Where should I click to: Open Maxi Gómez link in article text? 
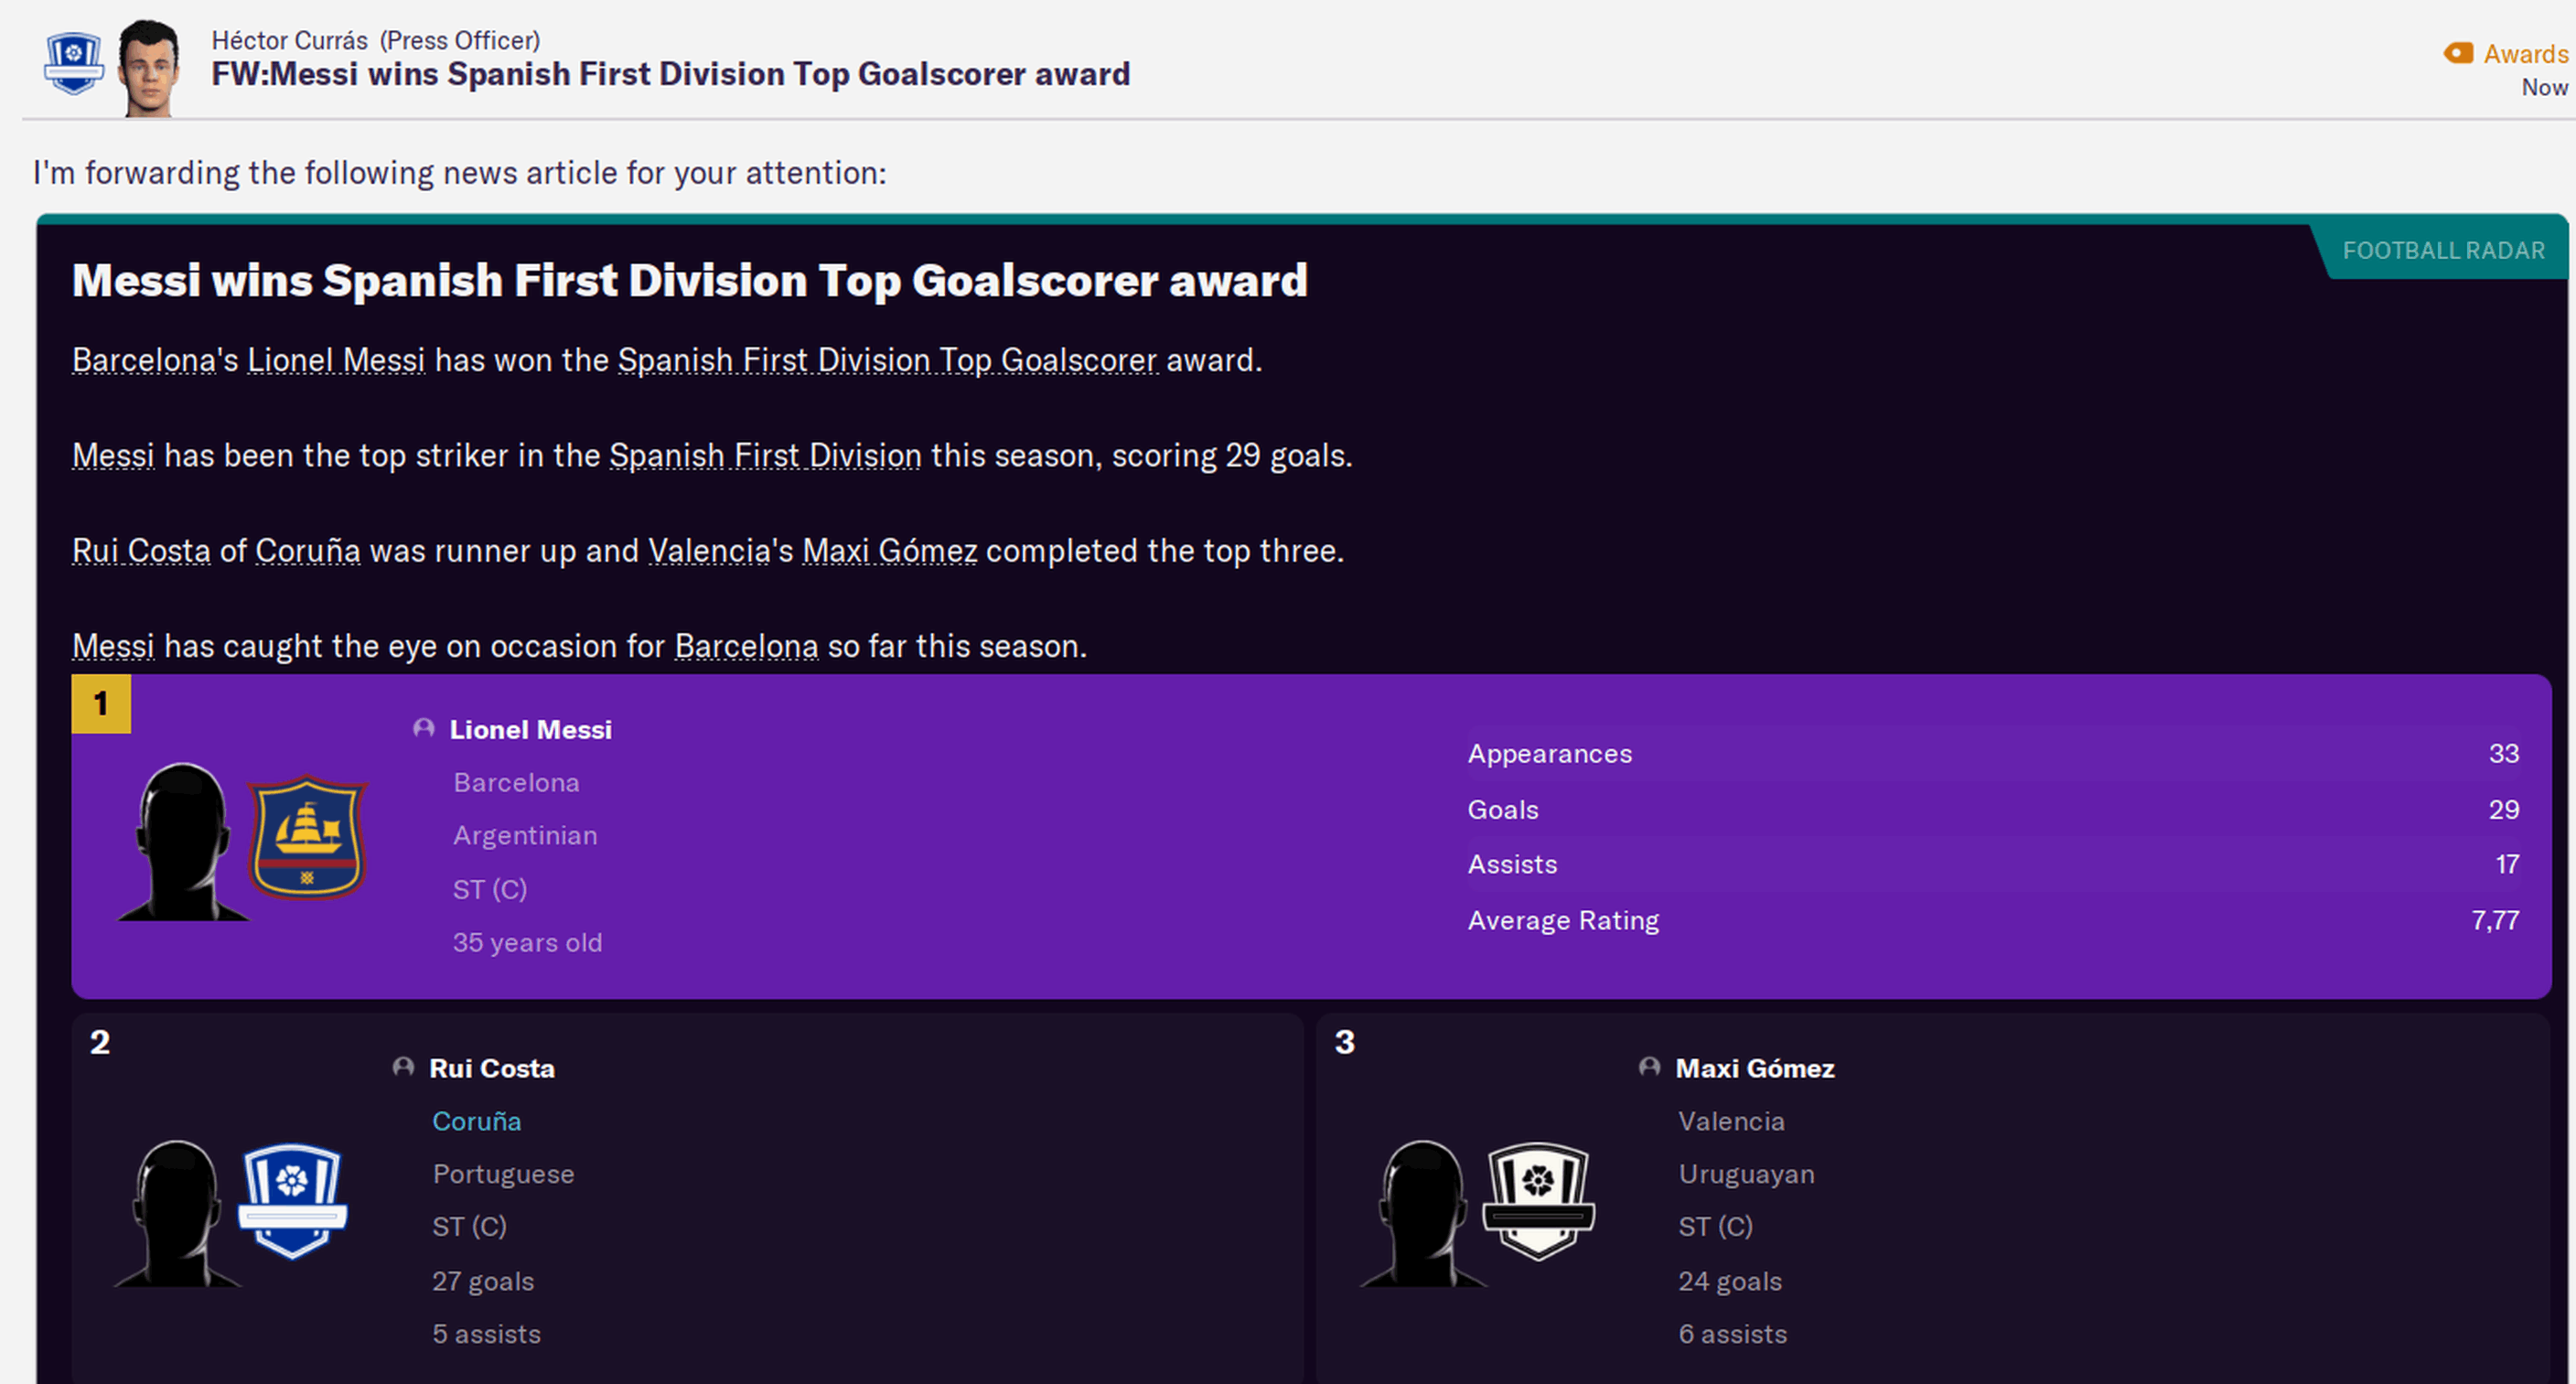pos(889,551)
